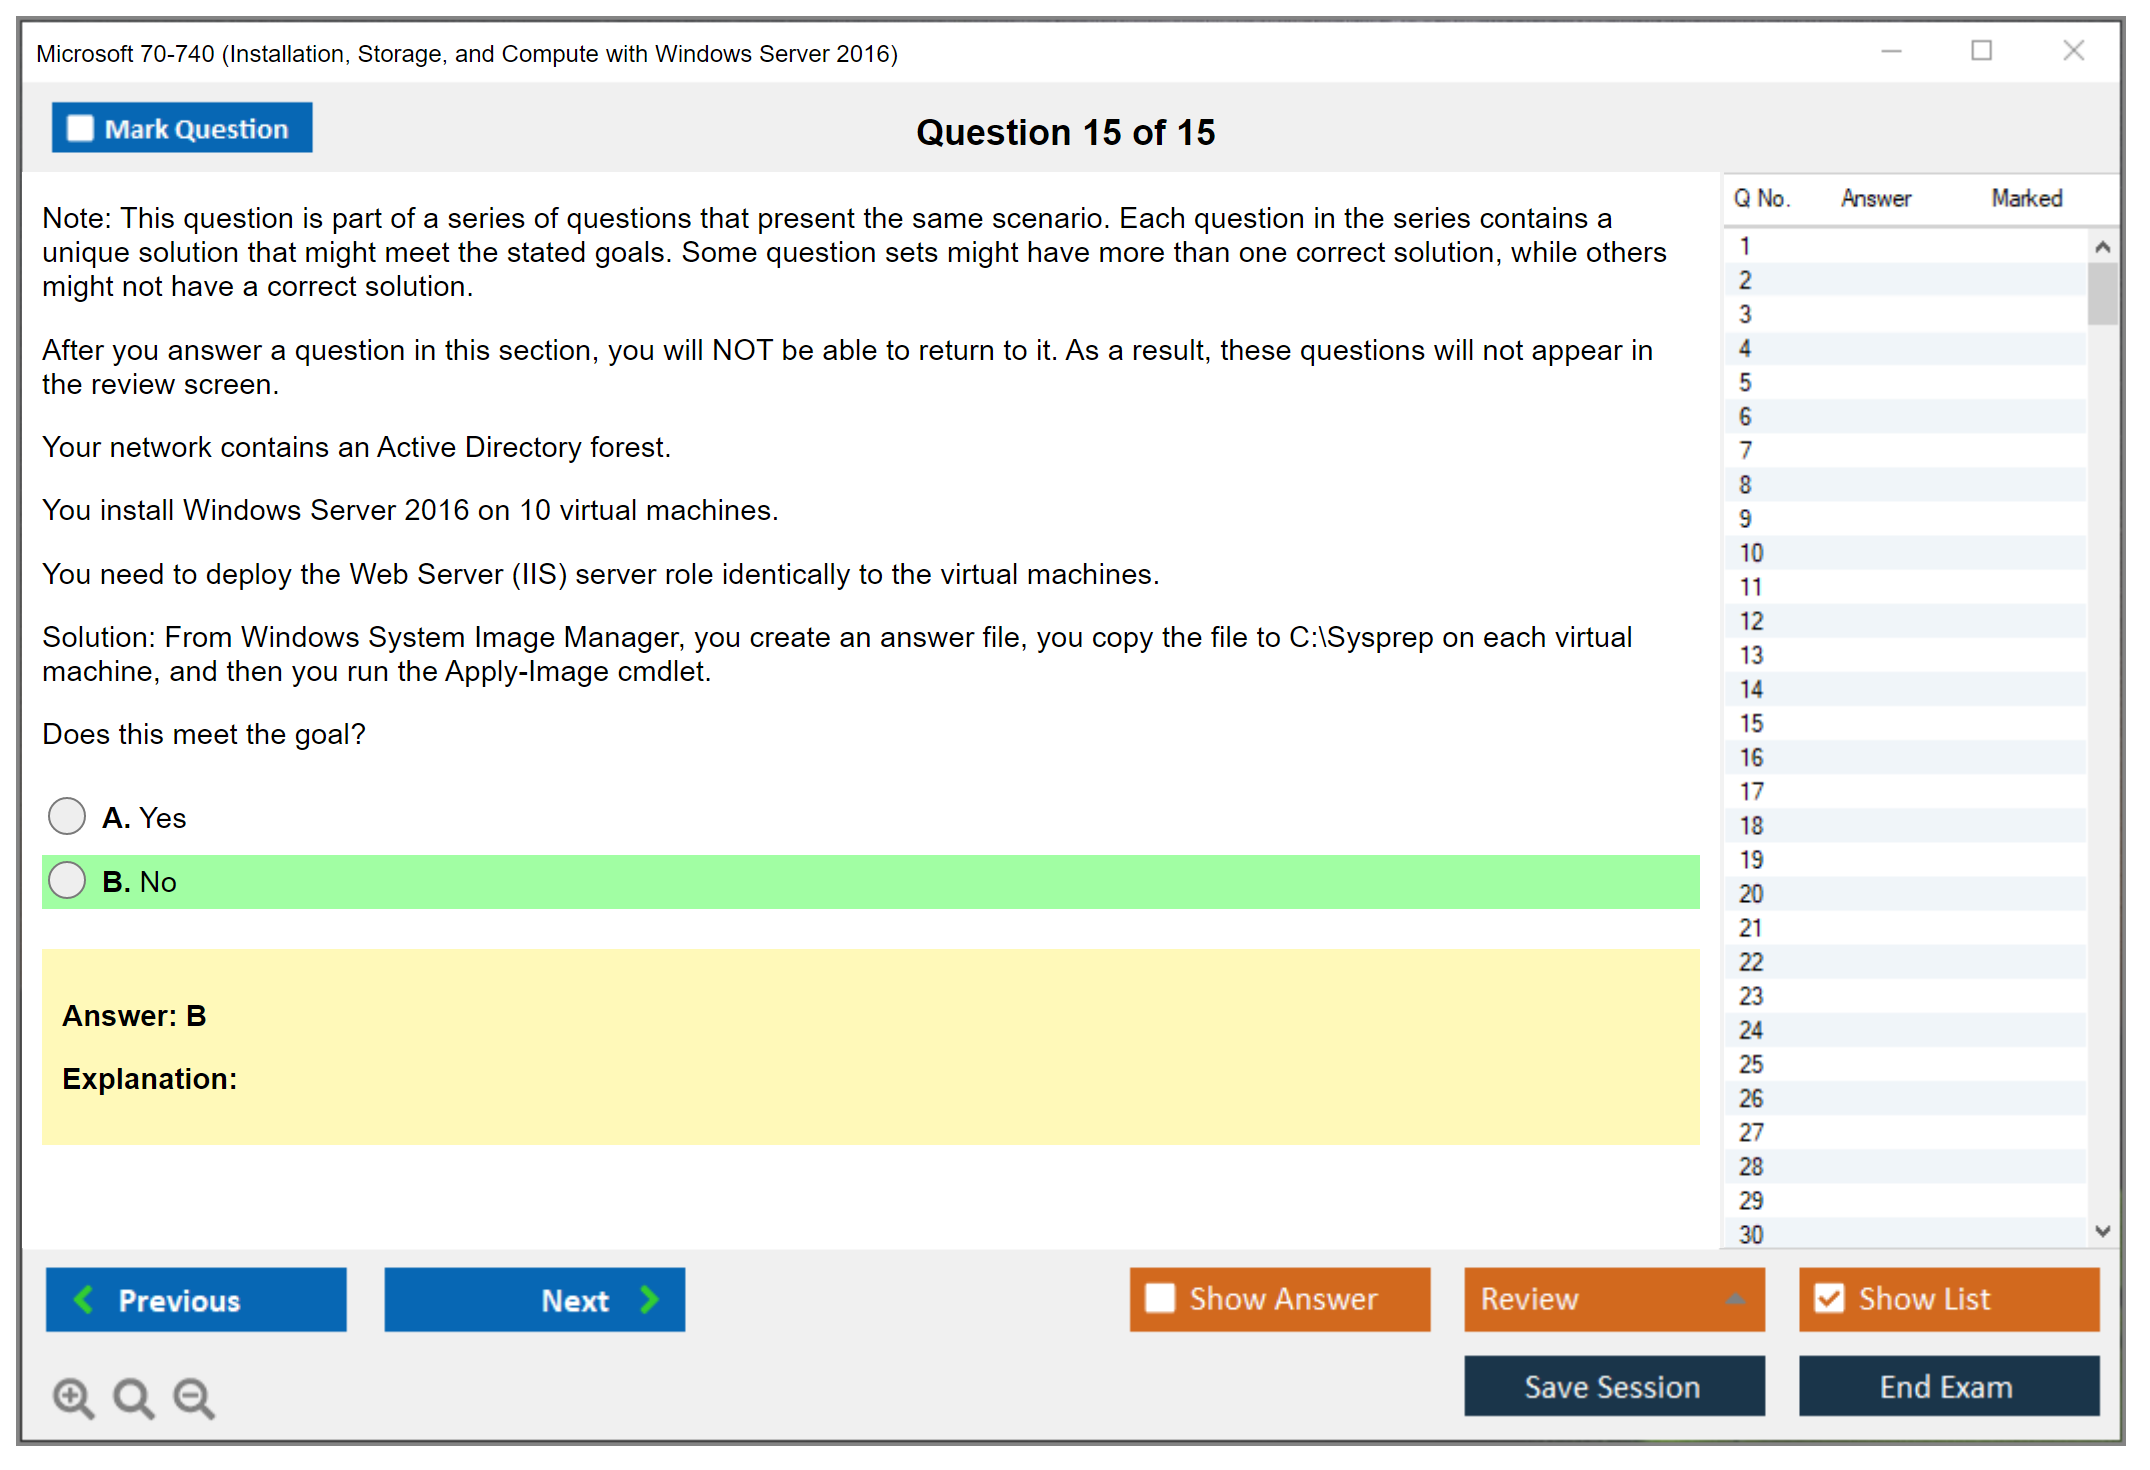The width and height of the screenshot is (2150, 1470).
Task: Select answer option A. Yes
Action: 67,816
